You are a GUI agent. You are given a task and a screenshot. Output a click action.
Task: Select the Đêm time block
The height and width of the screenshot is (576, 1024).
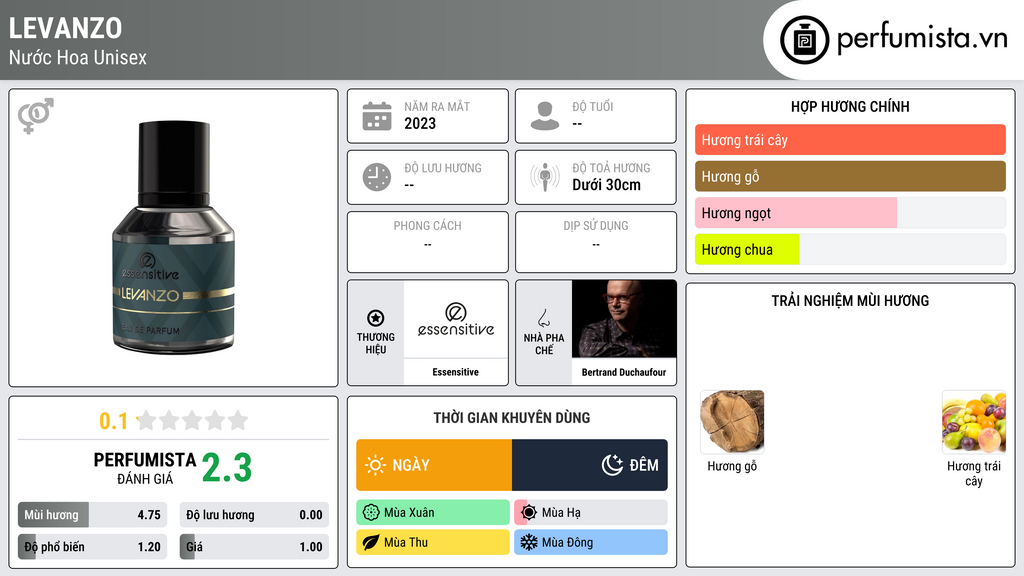590,465
